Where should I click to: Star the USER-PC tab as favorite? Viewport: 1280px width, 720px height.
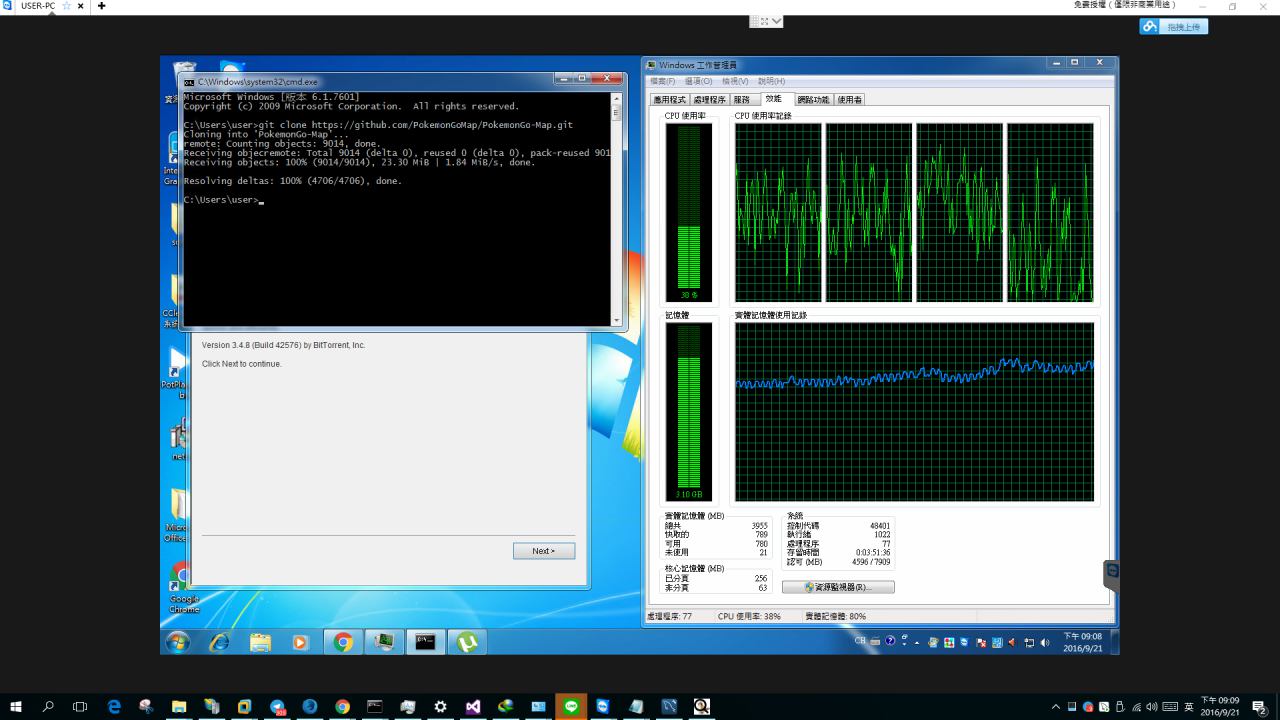pyautogui.click(x=67, y=6)
